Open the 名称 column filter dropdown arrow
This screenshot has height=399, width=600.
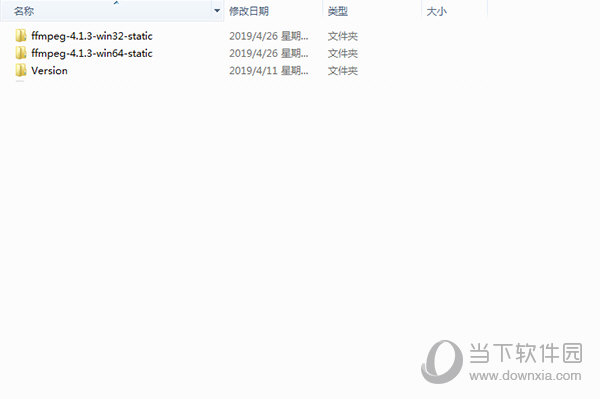pyautogui.click(x=217, y=11)
